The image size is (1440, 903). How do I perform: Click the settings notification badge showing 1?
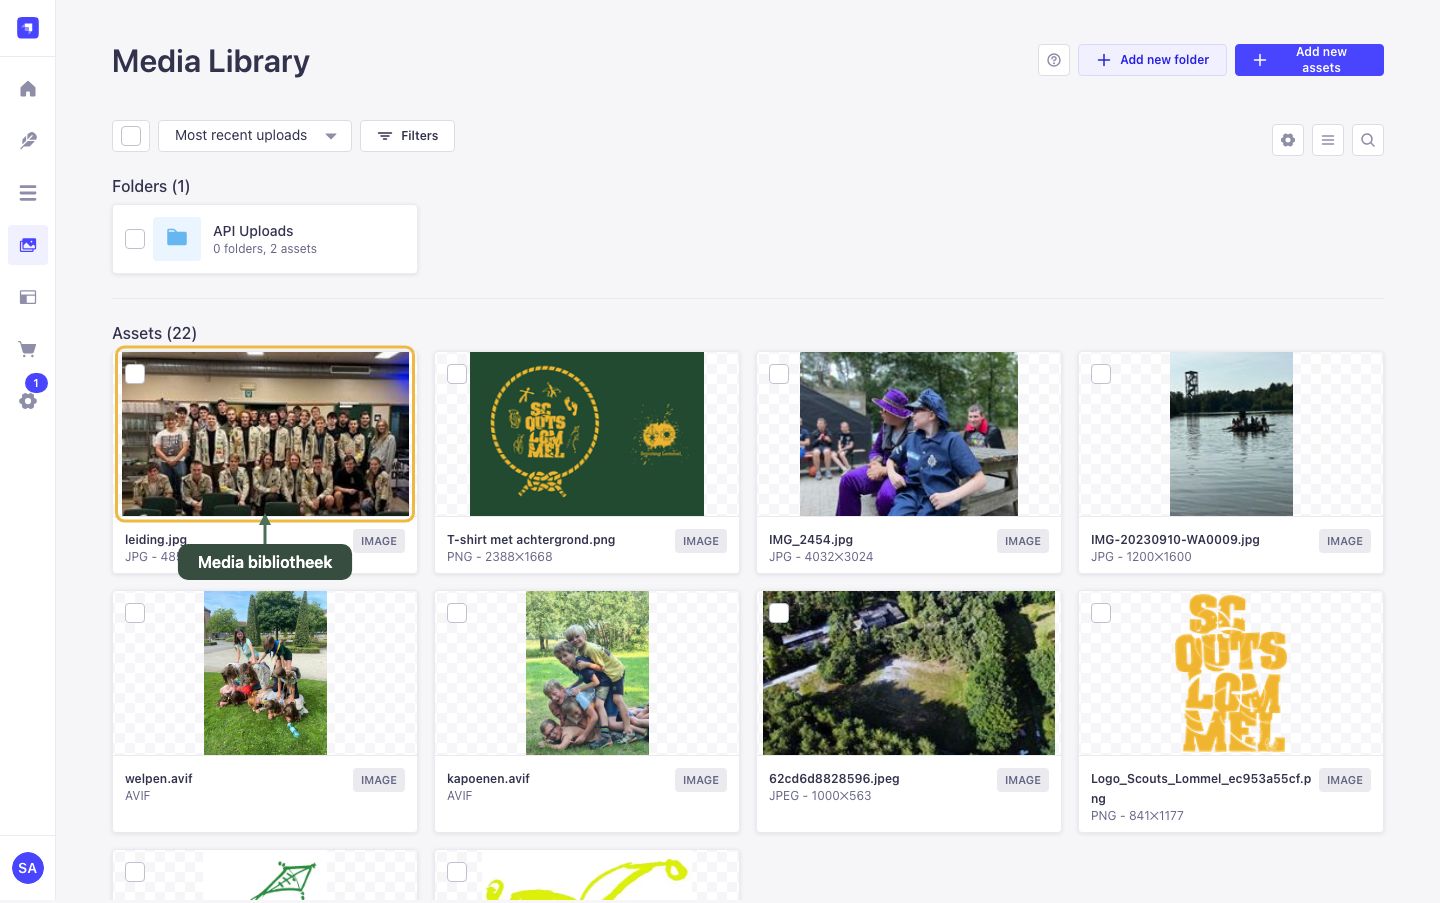(36, 383)
